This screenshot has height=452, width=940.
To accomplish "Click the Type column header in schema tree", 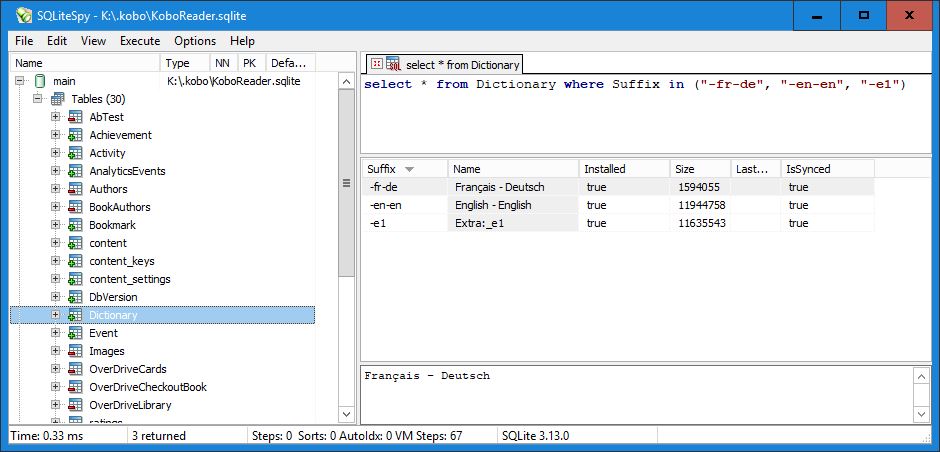I will pos(185,63).
